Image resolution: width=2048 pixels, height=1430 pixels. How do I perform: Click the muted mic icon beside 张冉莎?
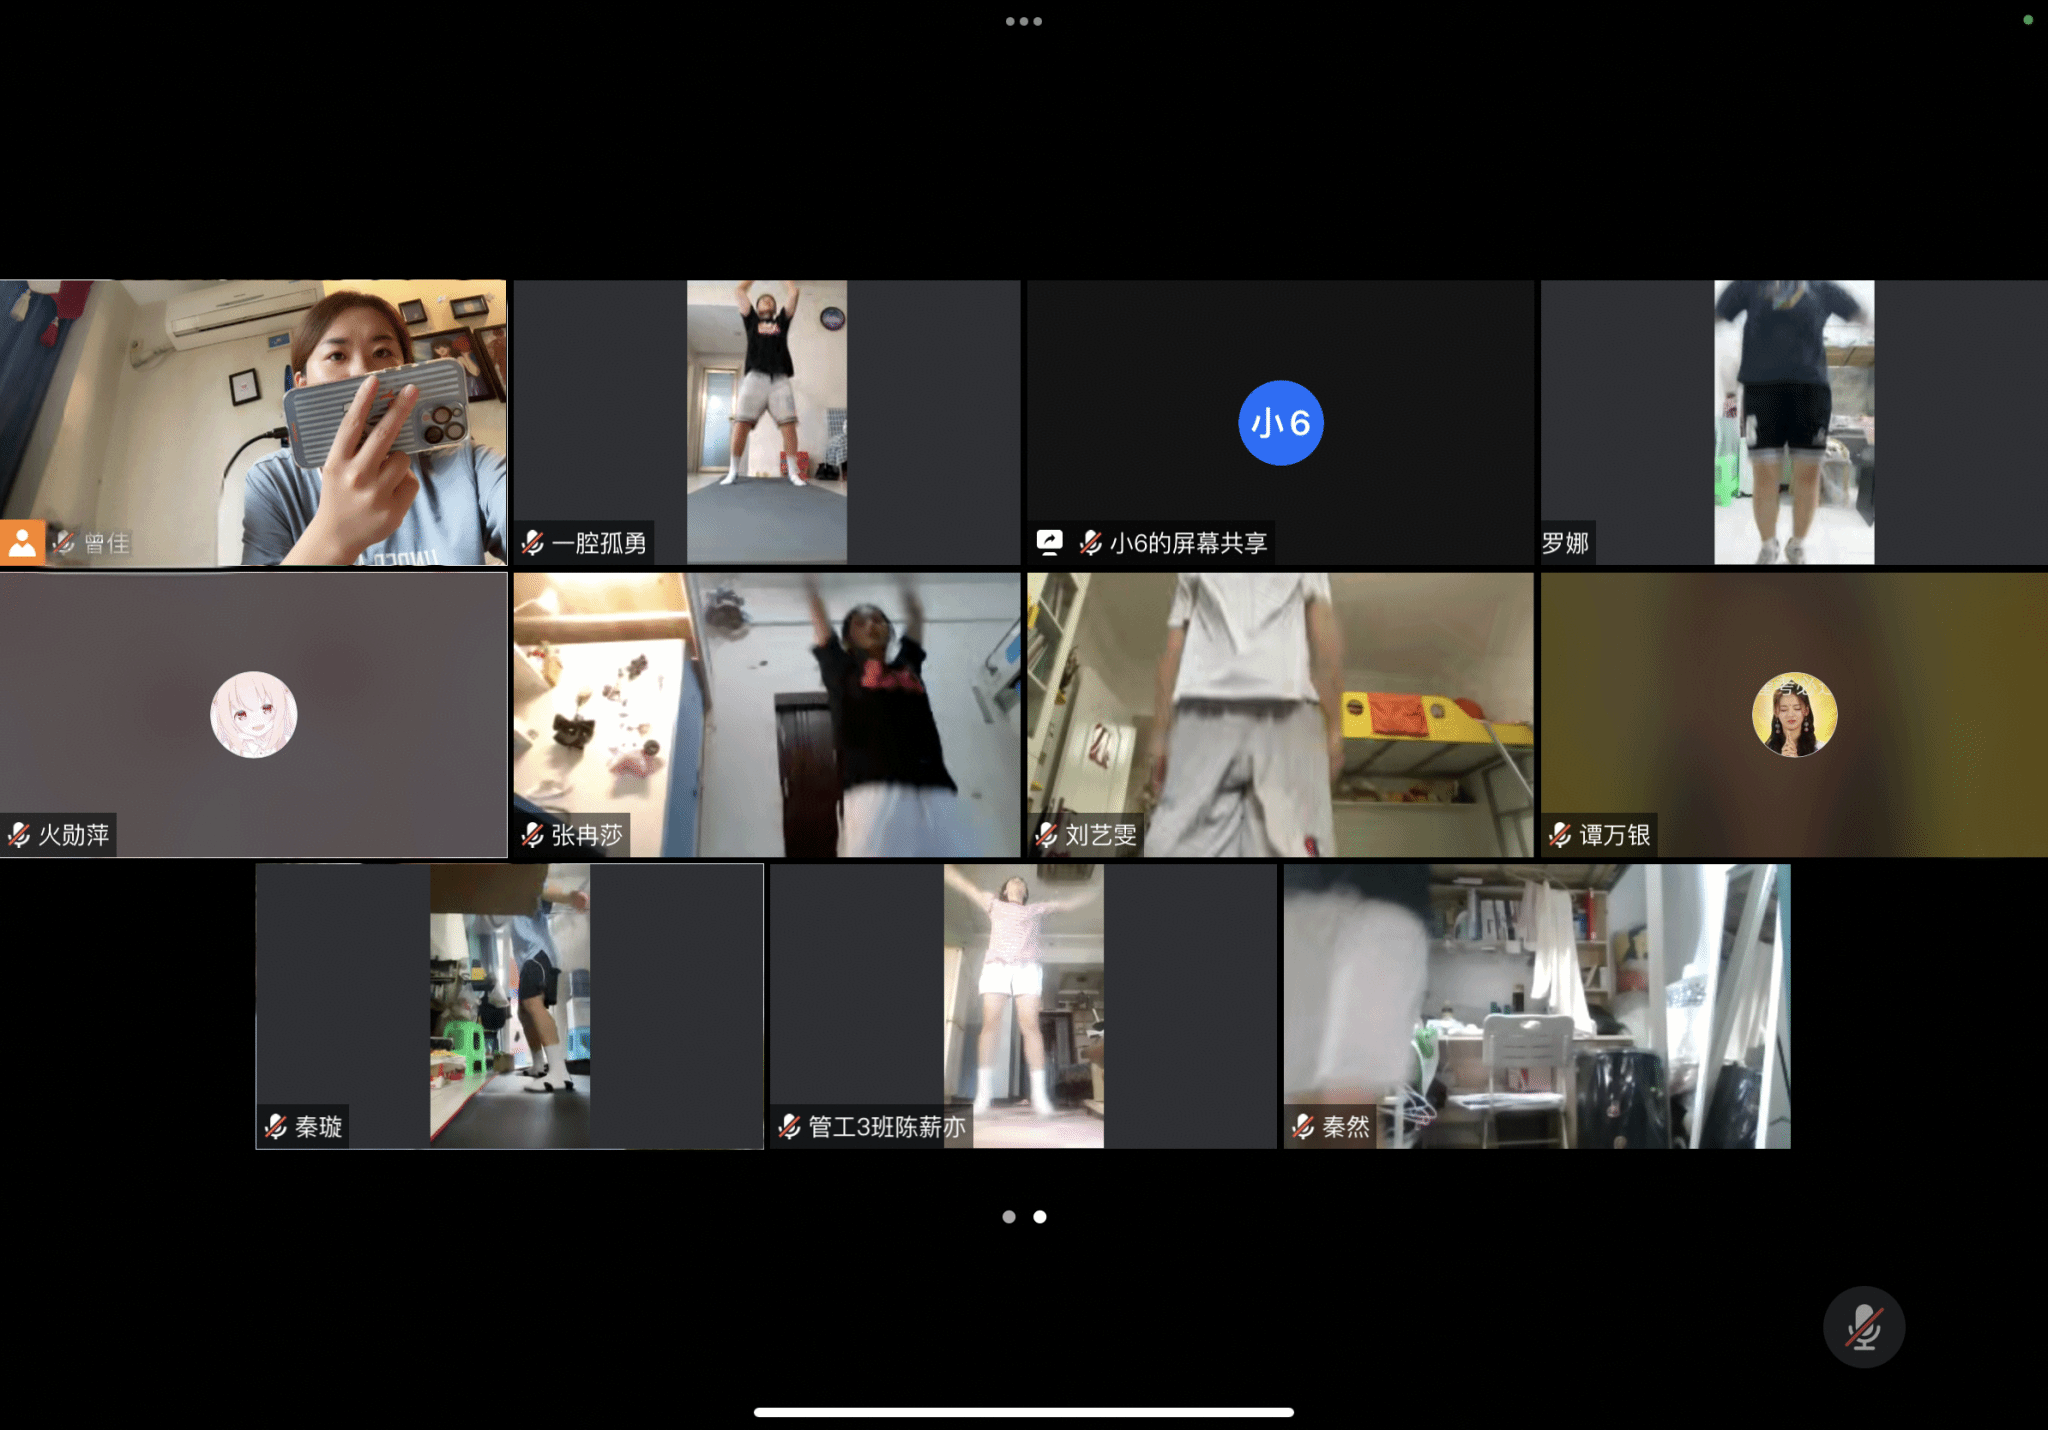[533, 835]
